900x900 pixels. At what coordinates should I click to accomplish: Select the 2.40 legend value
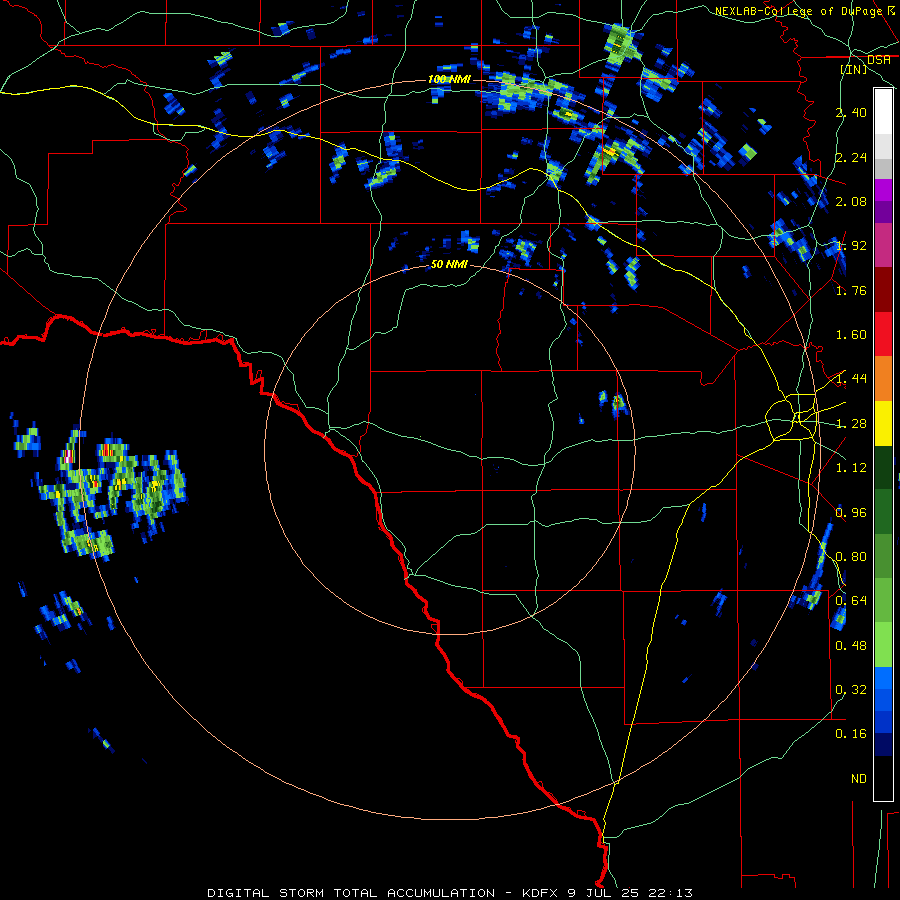(x=851, y=112)
